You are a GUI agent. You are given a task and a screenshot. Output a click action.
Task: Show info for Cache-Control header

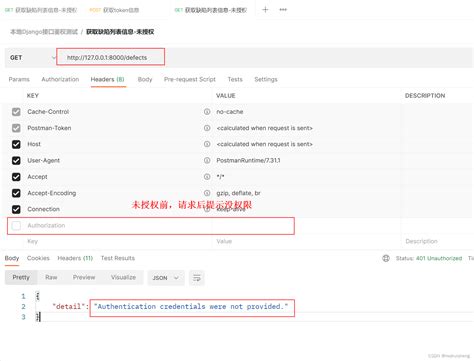point(207,112)
